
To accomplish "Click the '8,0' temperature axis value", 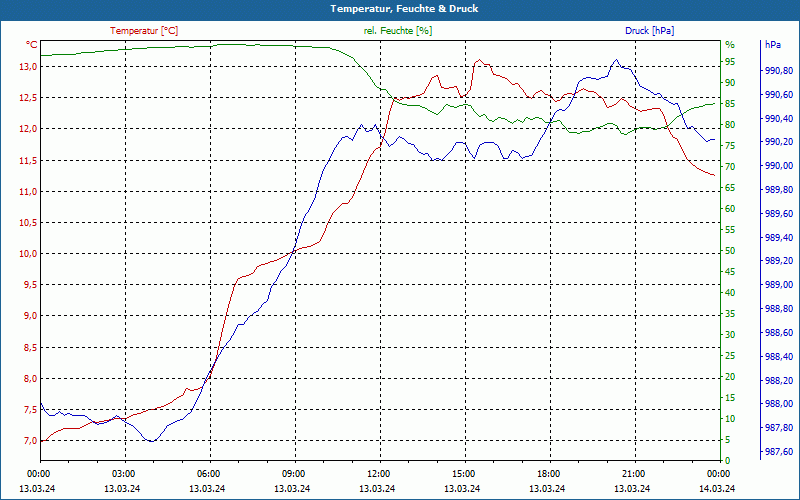I will tap(30, 379).
